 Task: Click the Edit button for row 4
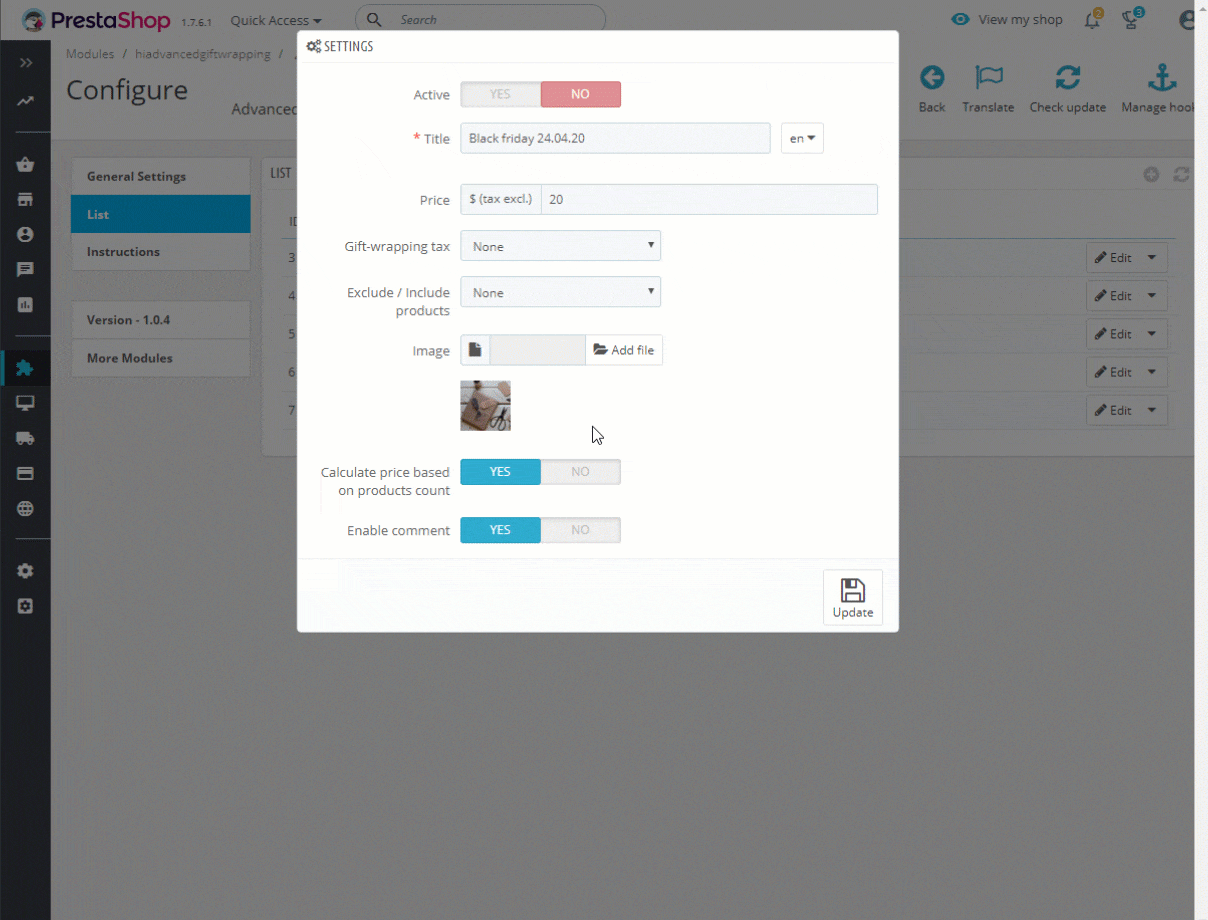click(x=1113, y=295)
